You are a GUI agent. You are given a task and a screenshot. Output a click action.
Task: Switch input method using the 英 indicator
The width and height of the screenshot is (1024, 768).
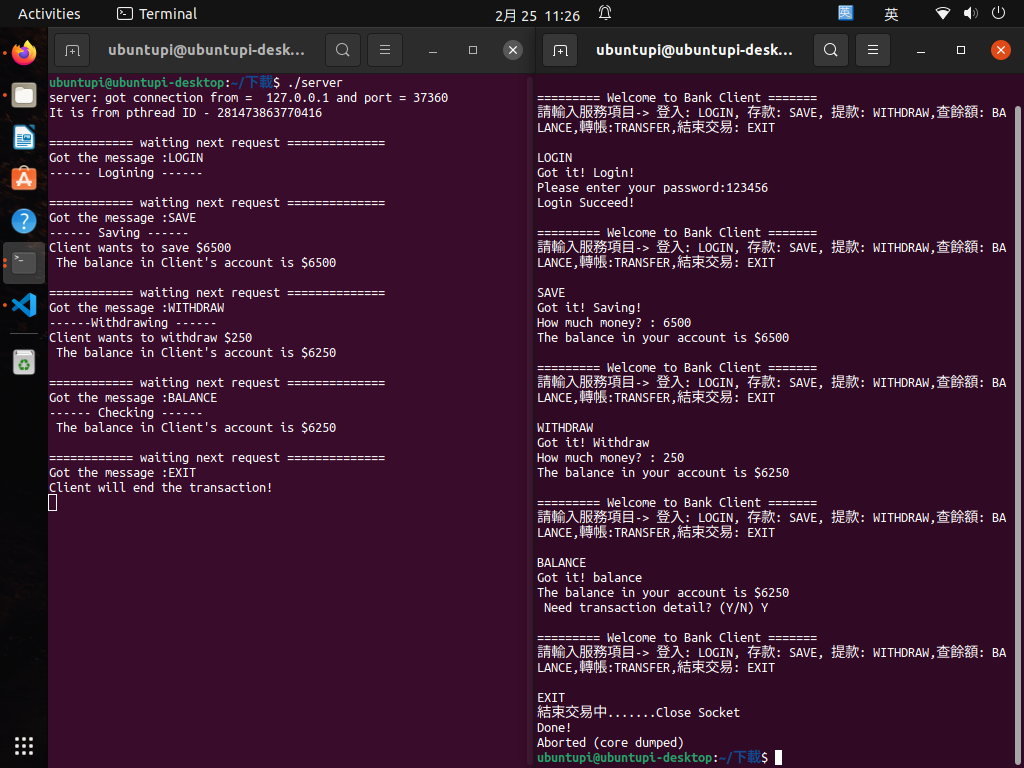[890, 13]
